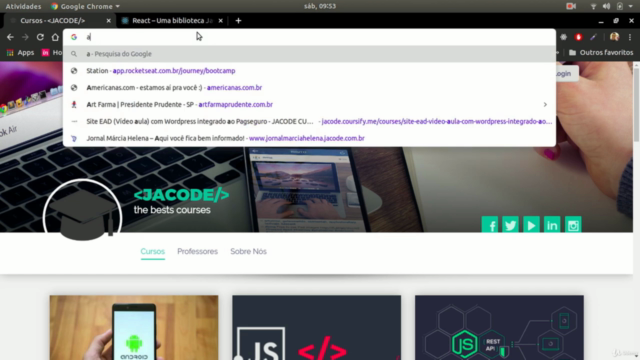This screenshot has height=360, width=640.
Task: Choose the Americanas.com suggestion
Action: click(309, 87)
